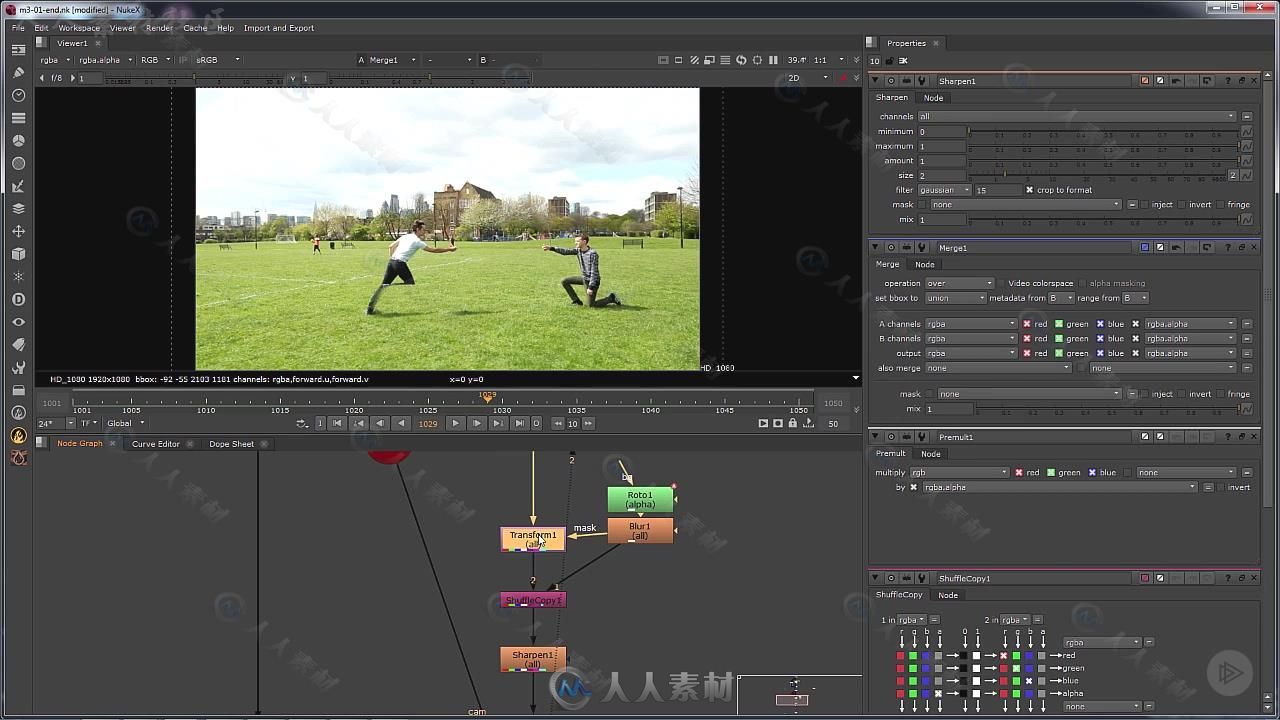
Task: Enable Sharpen1 mask fringe checkbox
Action: pos(1220,205)
